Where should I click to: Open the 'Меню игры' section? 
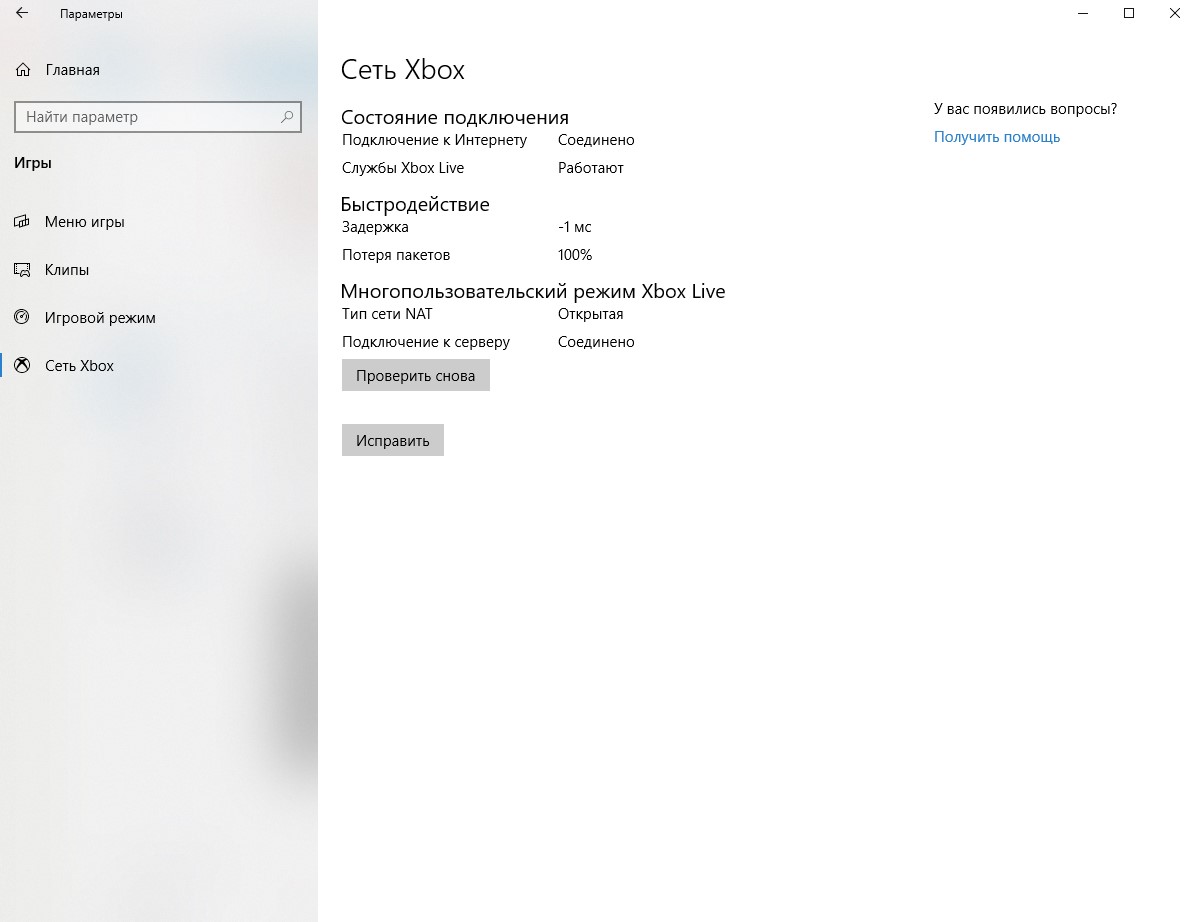tap(84, 222)
